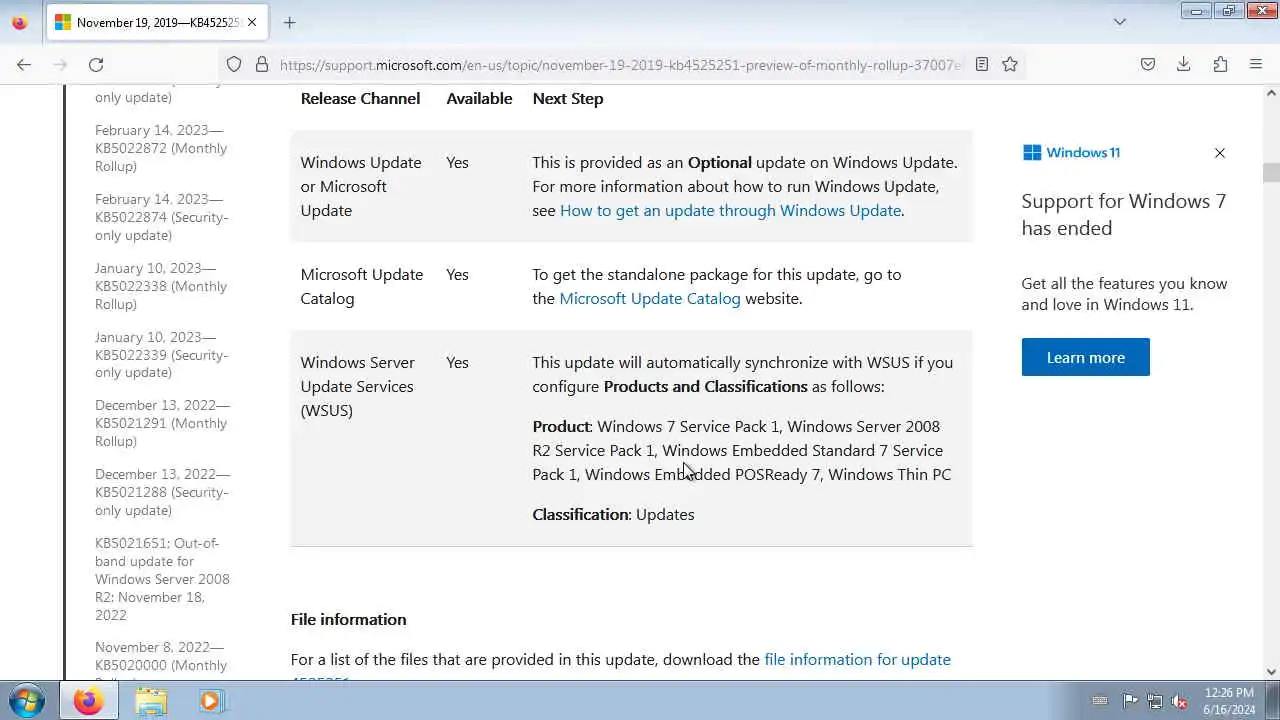
Task: Open a new tab
Action: click(289, 22)
